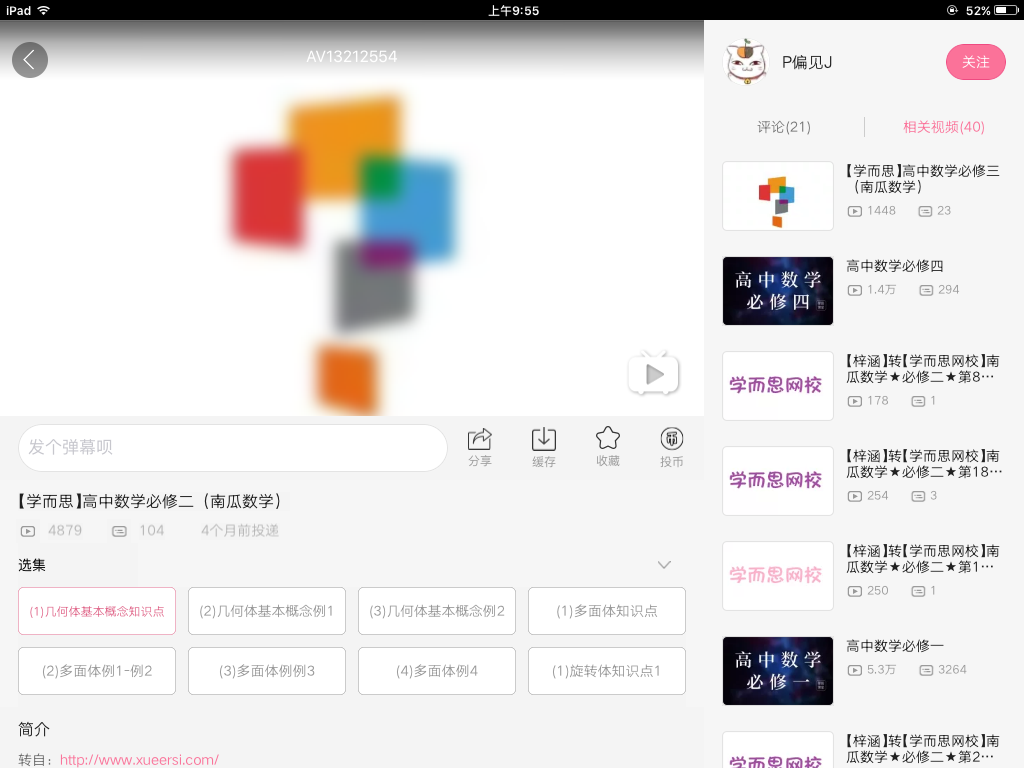The image size is (1024, 768).
Task: Tap the Wi-Fi status icon
Action: click(44, 10)
